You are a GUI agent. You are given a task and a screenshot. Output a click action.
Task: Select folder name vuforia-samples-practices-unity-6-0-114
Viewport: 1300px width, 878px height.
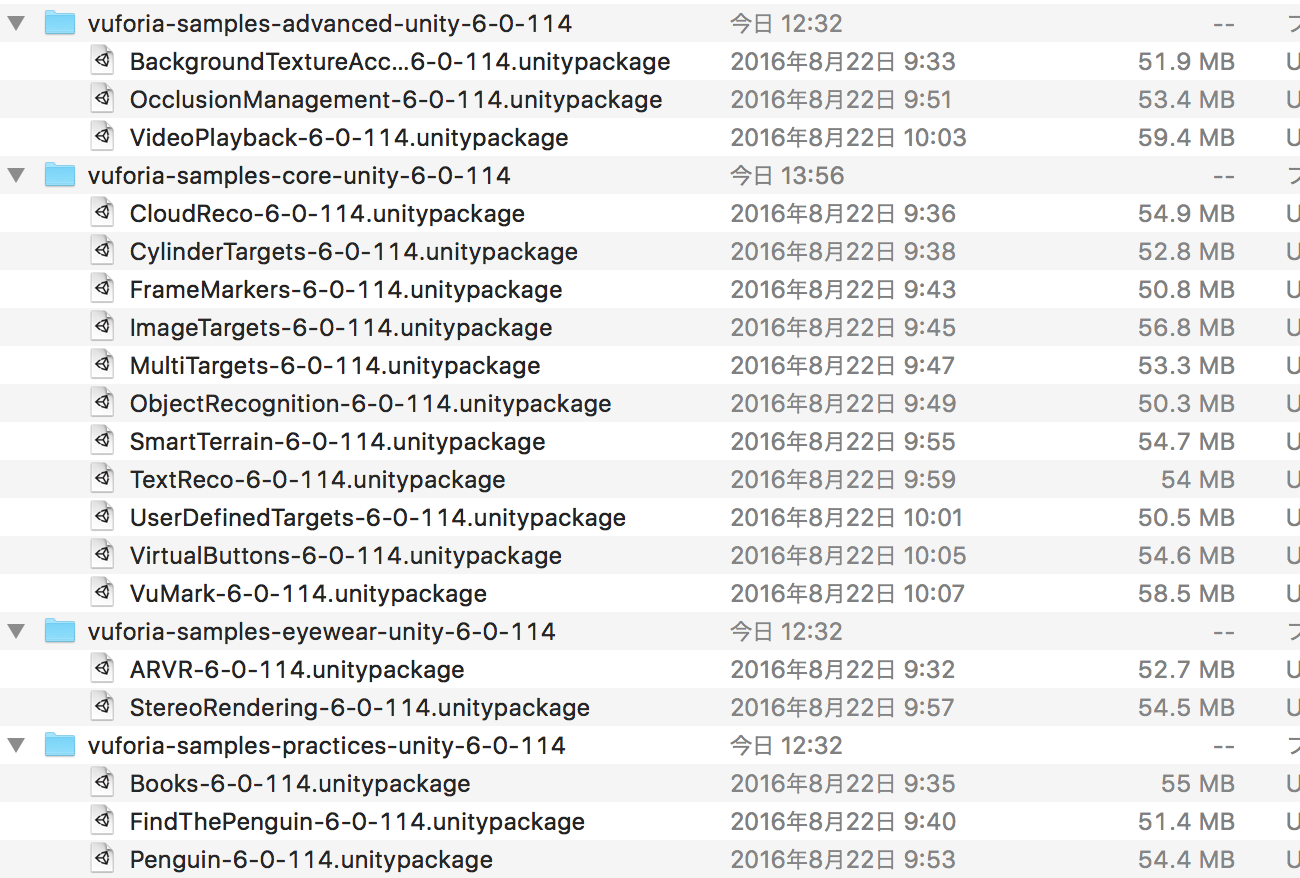pyautogui.click(x=327, y=746)
